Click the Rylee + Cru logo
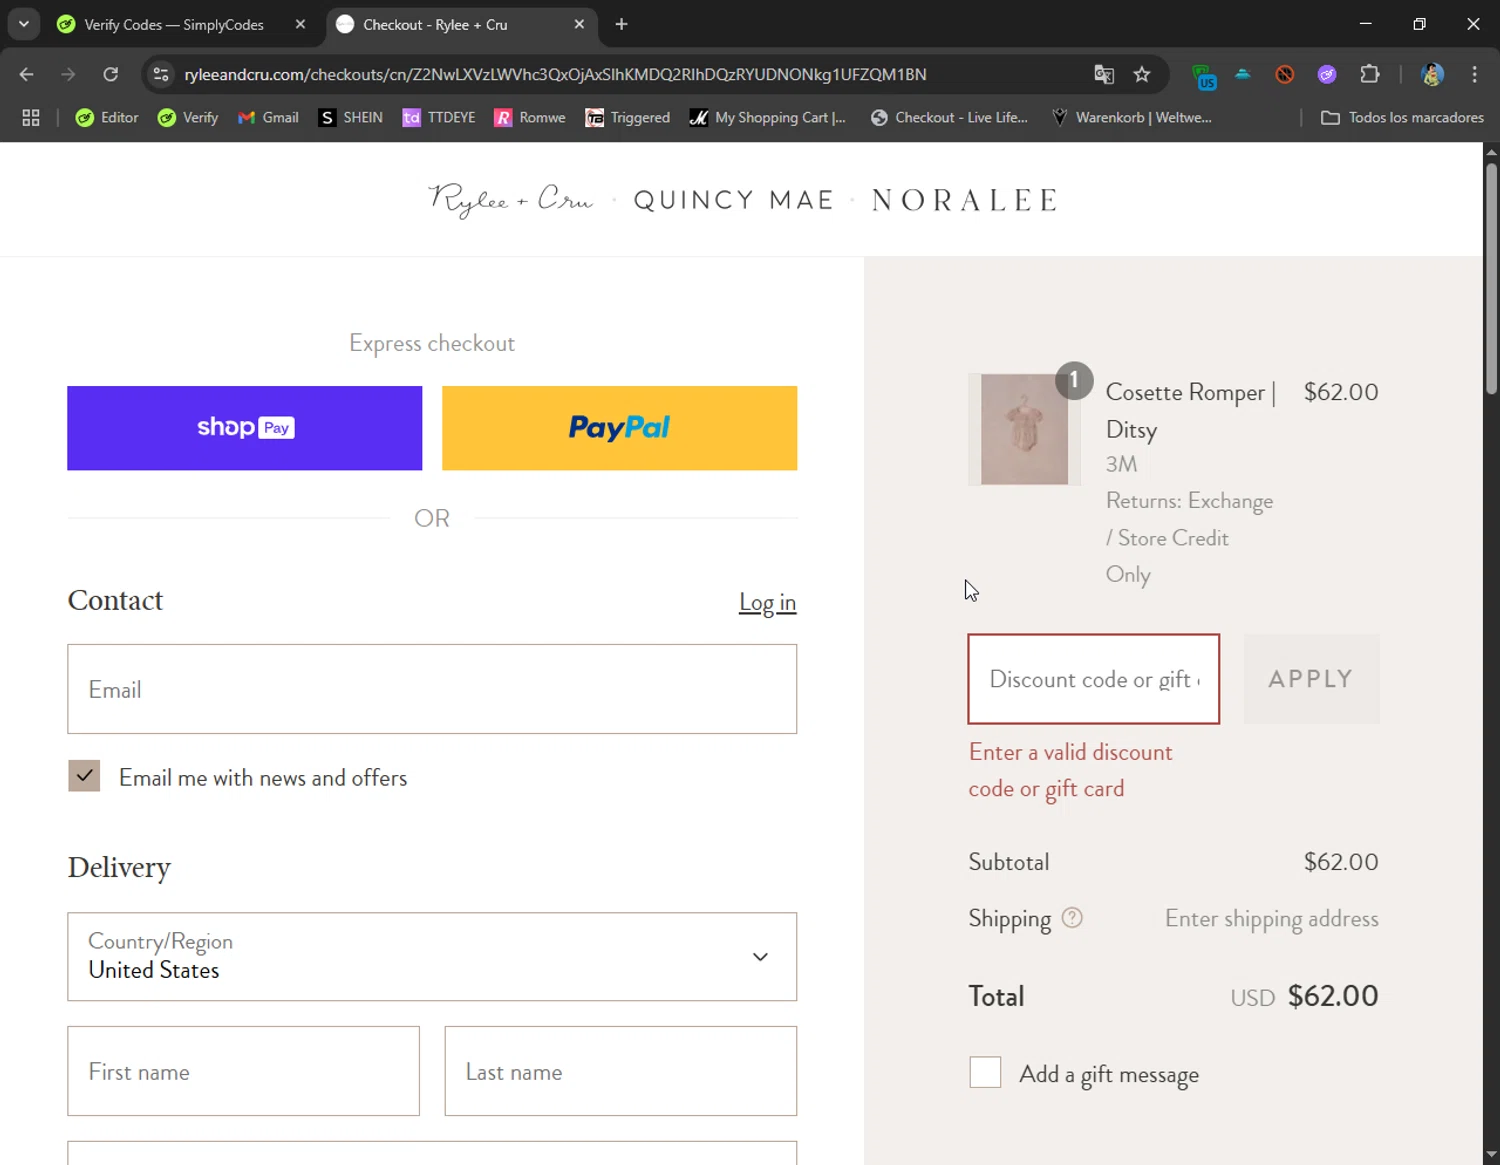 (510, 200)
